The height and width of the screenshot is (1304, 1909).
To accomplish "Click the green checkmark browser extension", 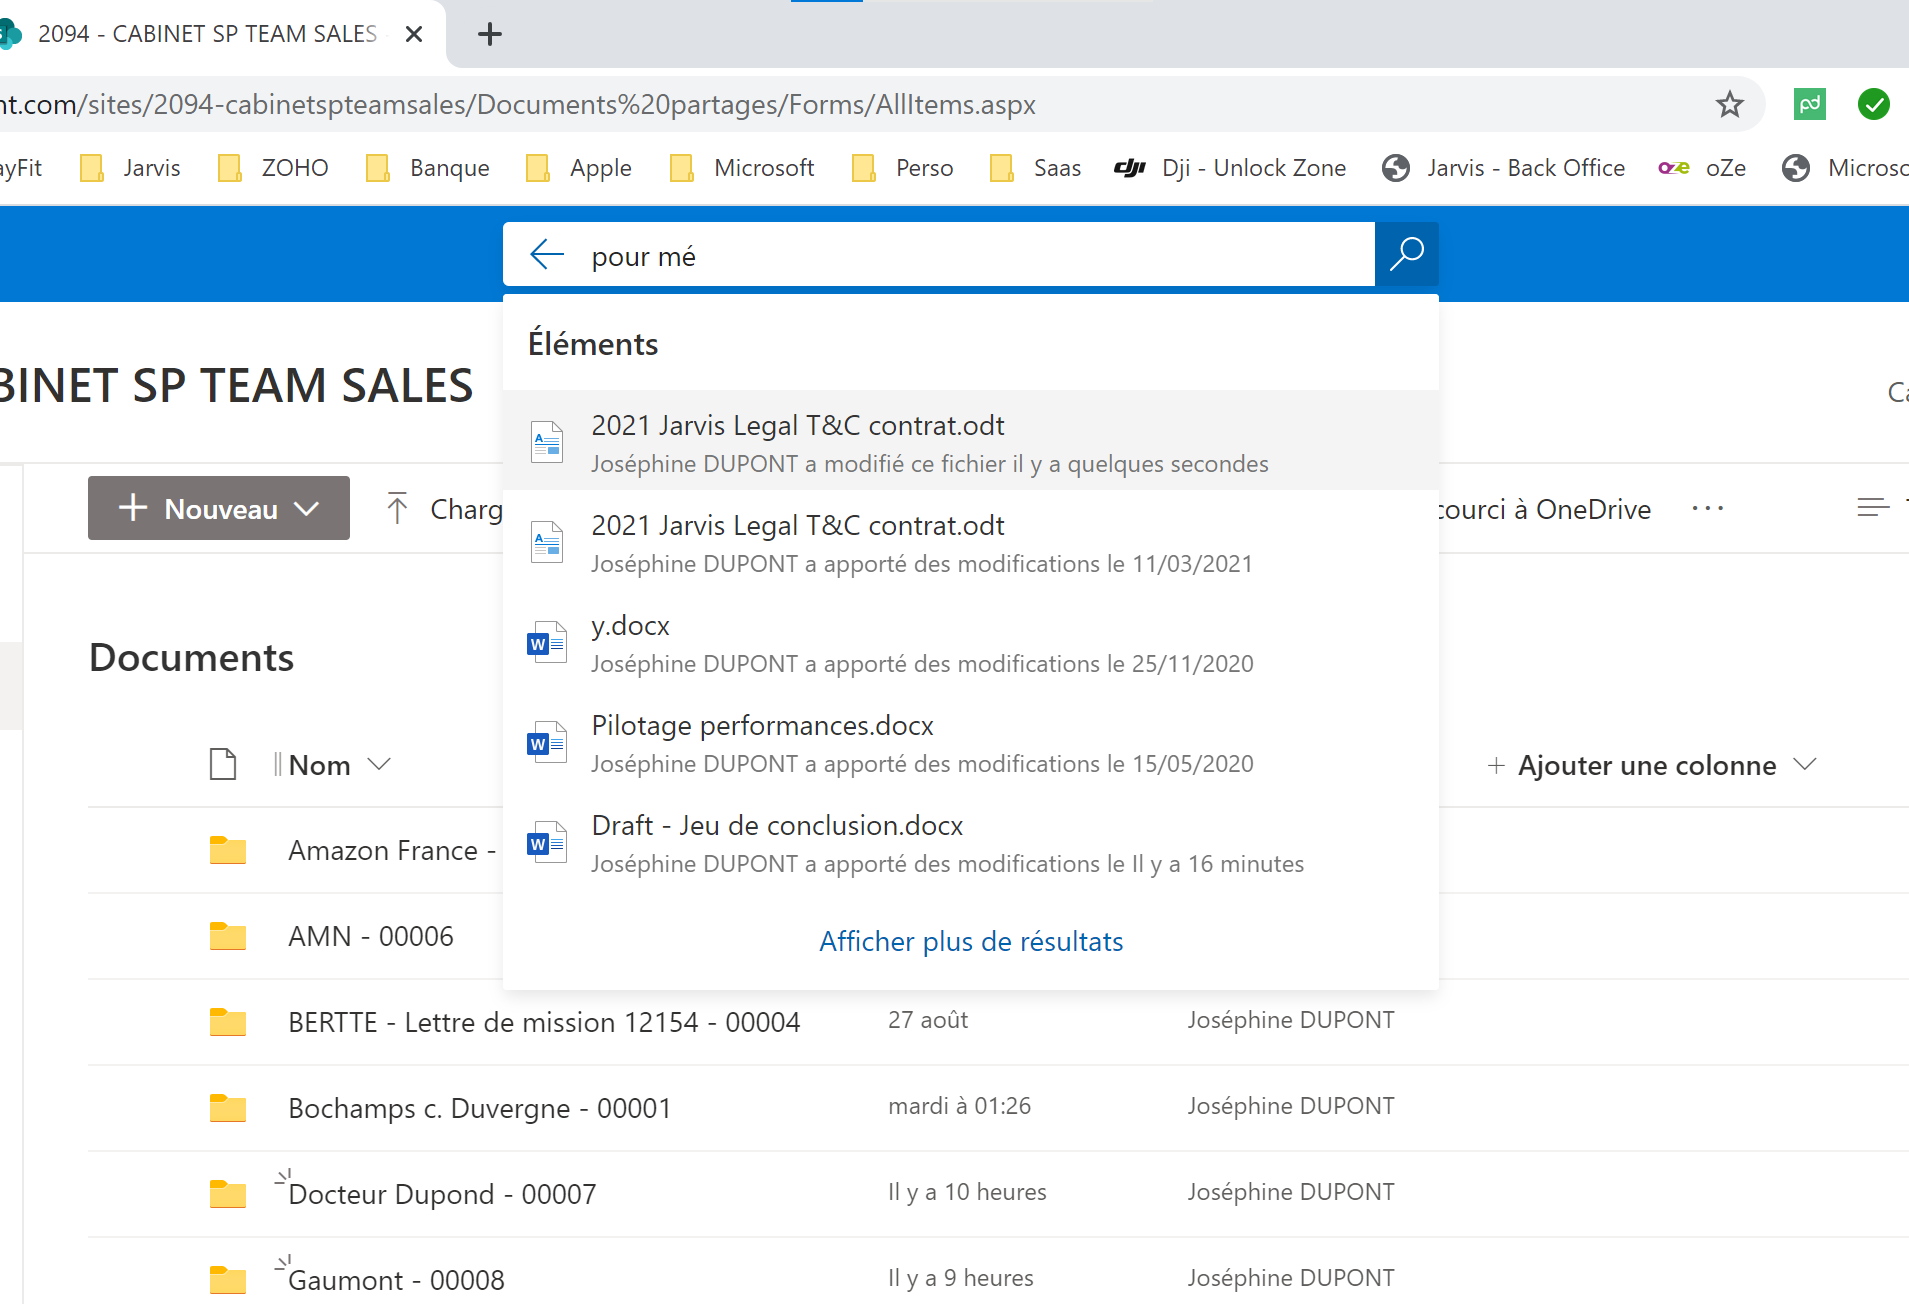I will (x=1873, y=104).
